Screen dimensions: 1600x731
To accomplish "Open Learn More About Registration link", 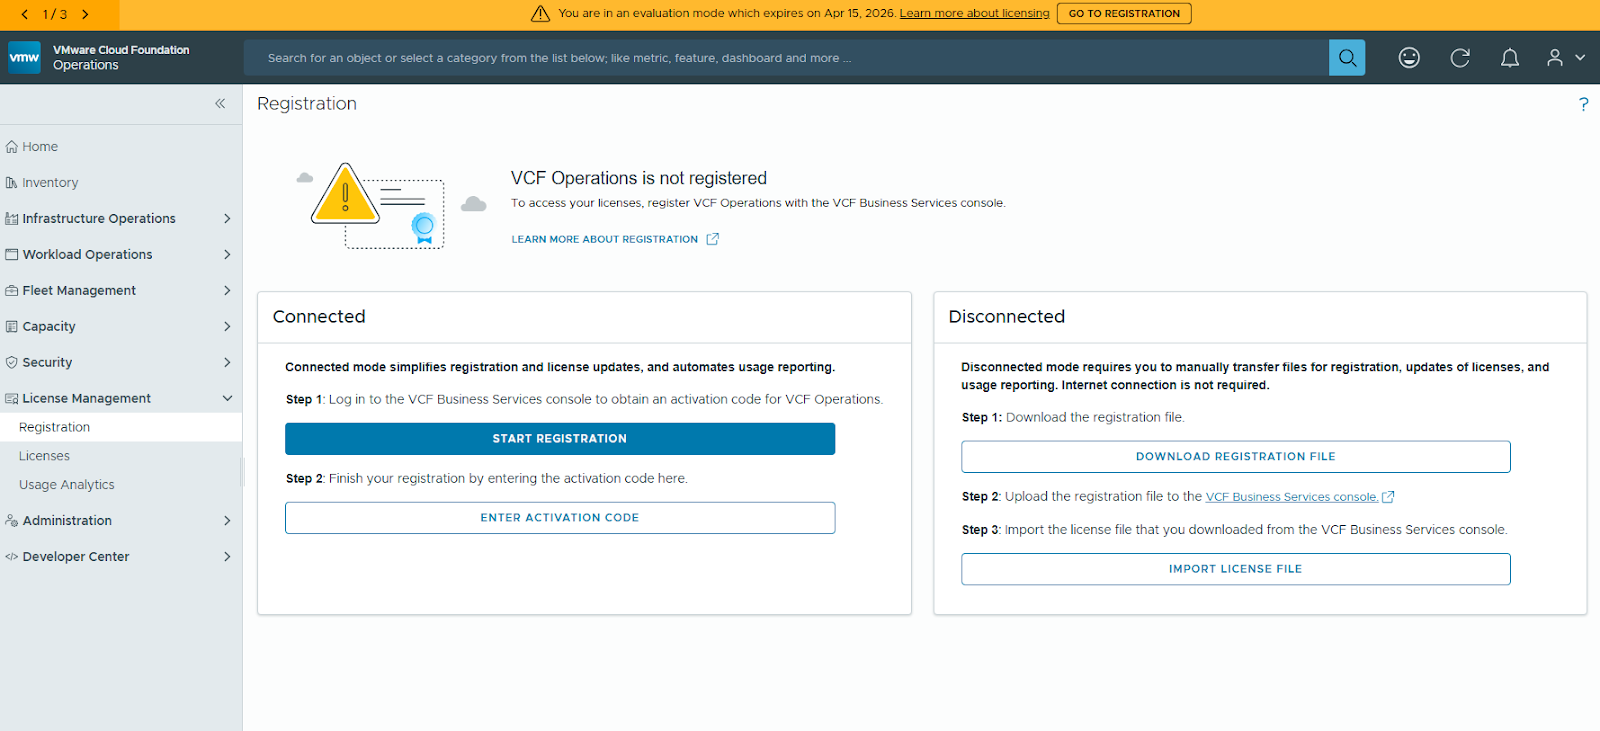I will click(605, 240).
